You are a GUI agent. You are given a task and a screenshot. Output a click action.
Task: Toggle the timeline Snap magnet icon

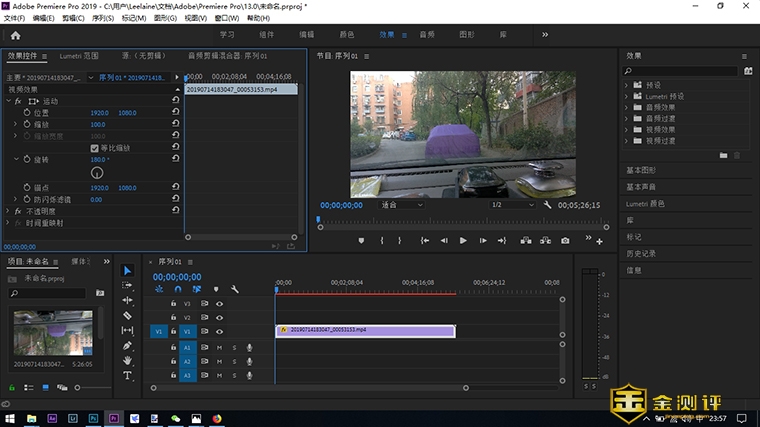pos(178,289)
